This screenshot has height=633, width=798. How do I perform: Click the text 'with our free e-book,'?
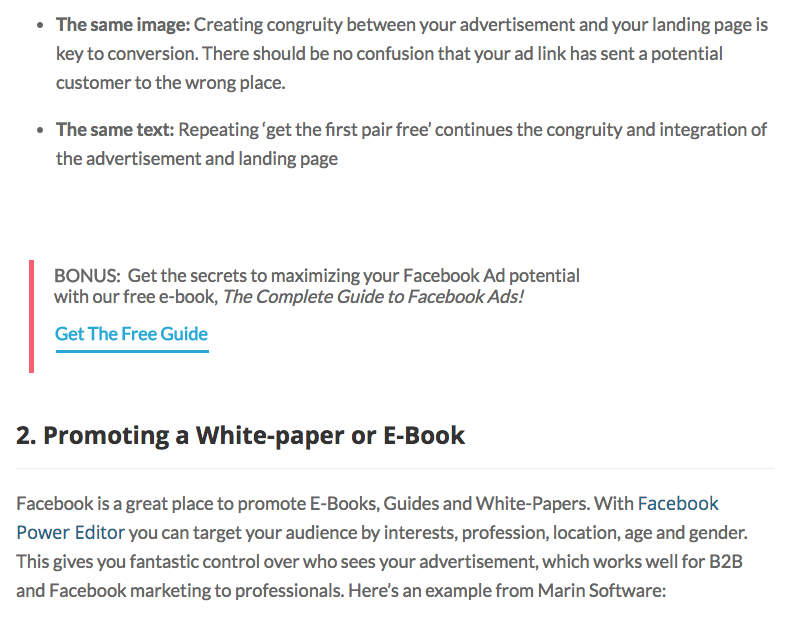coord(136,297)
